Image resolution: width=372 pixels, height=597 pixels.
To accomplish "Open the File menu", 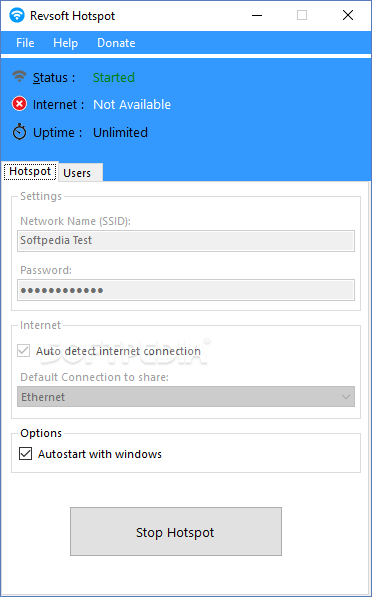I will 25,43.
